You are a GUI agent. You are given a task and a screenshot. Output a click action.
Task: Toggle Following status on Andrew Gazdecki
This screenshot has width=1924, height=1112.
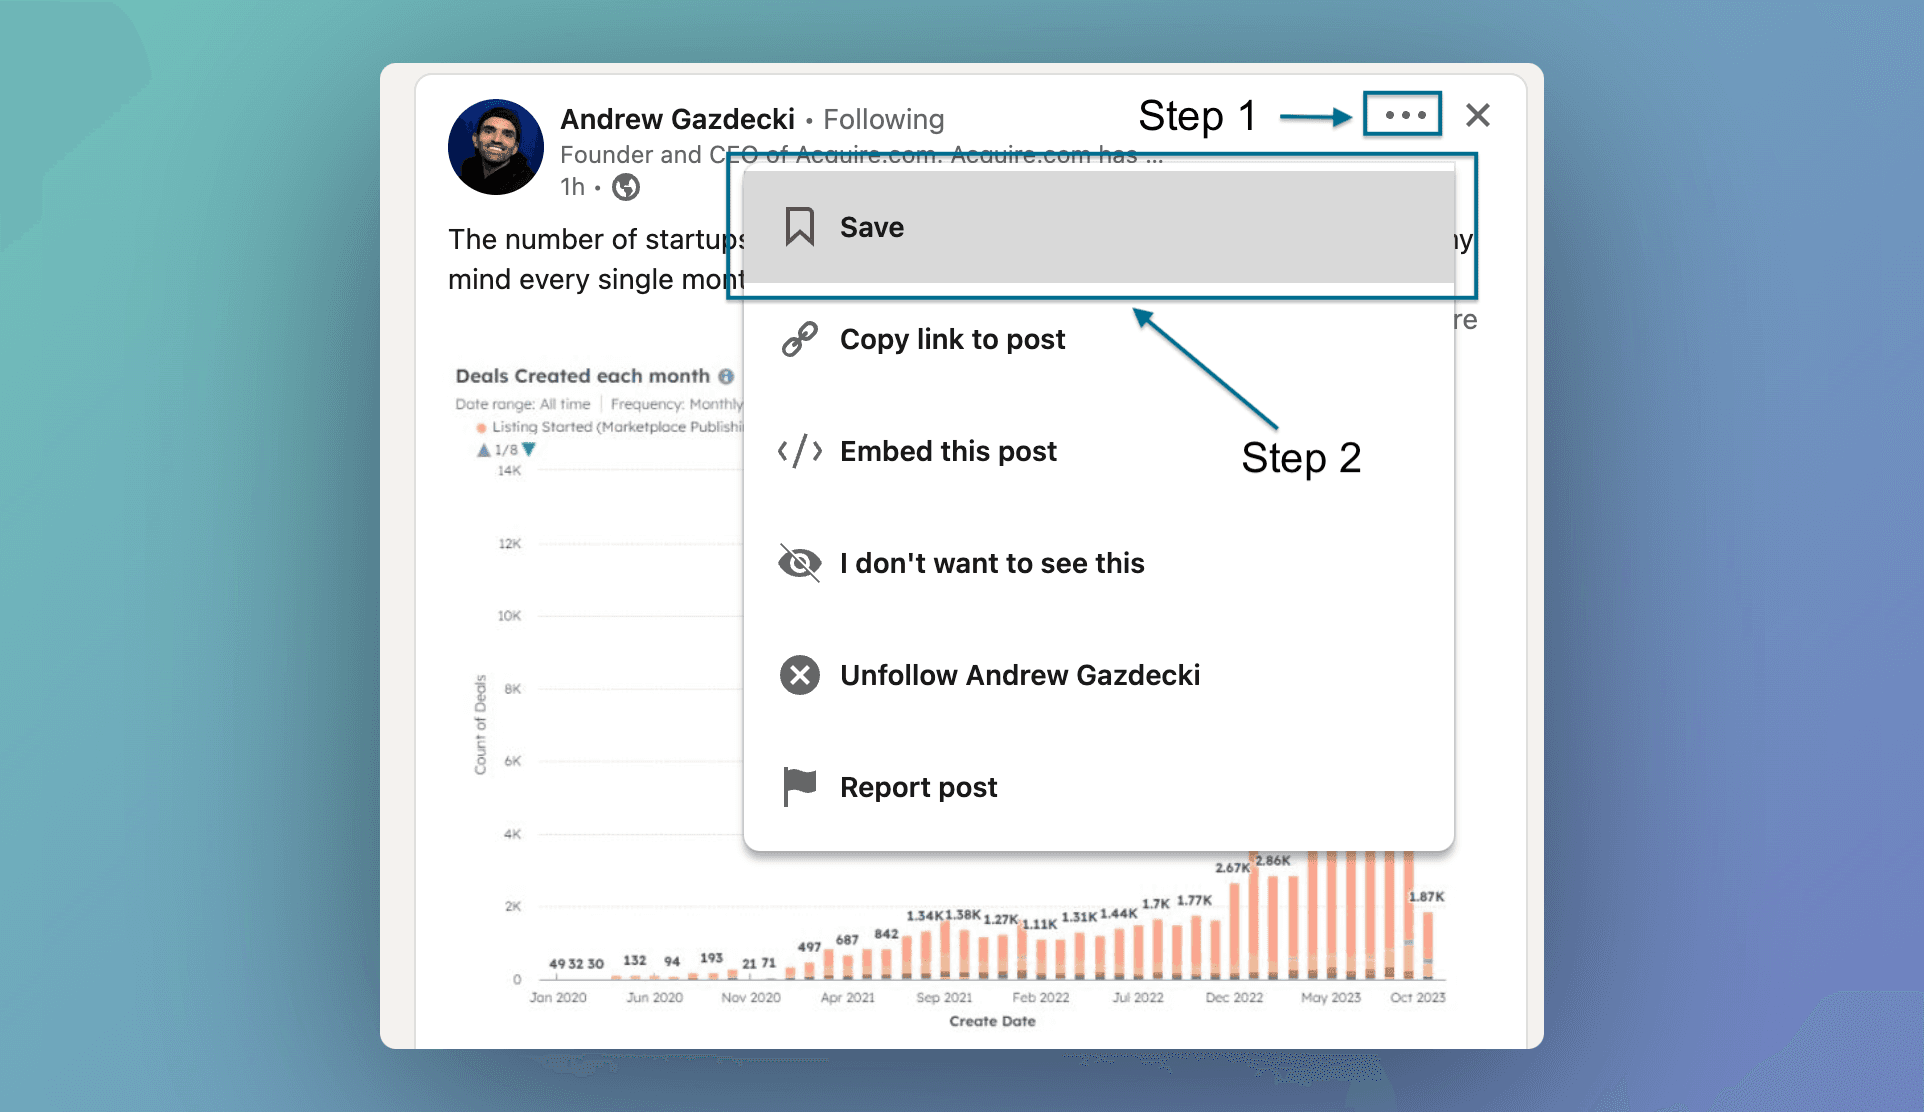(1019, 675)
